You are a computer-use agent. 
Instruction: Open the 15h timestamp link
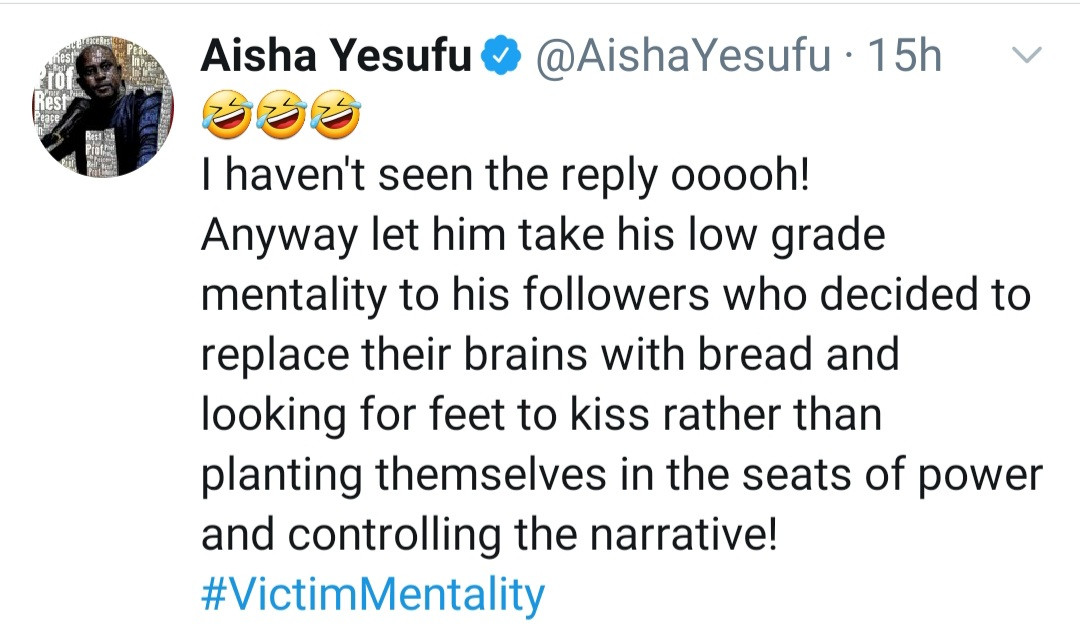(905, 58)
